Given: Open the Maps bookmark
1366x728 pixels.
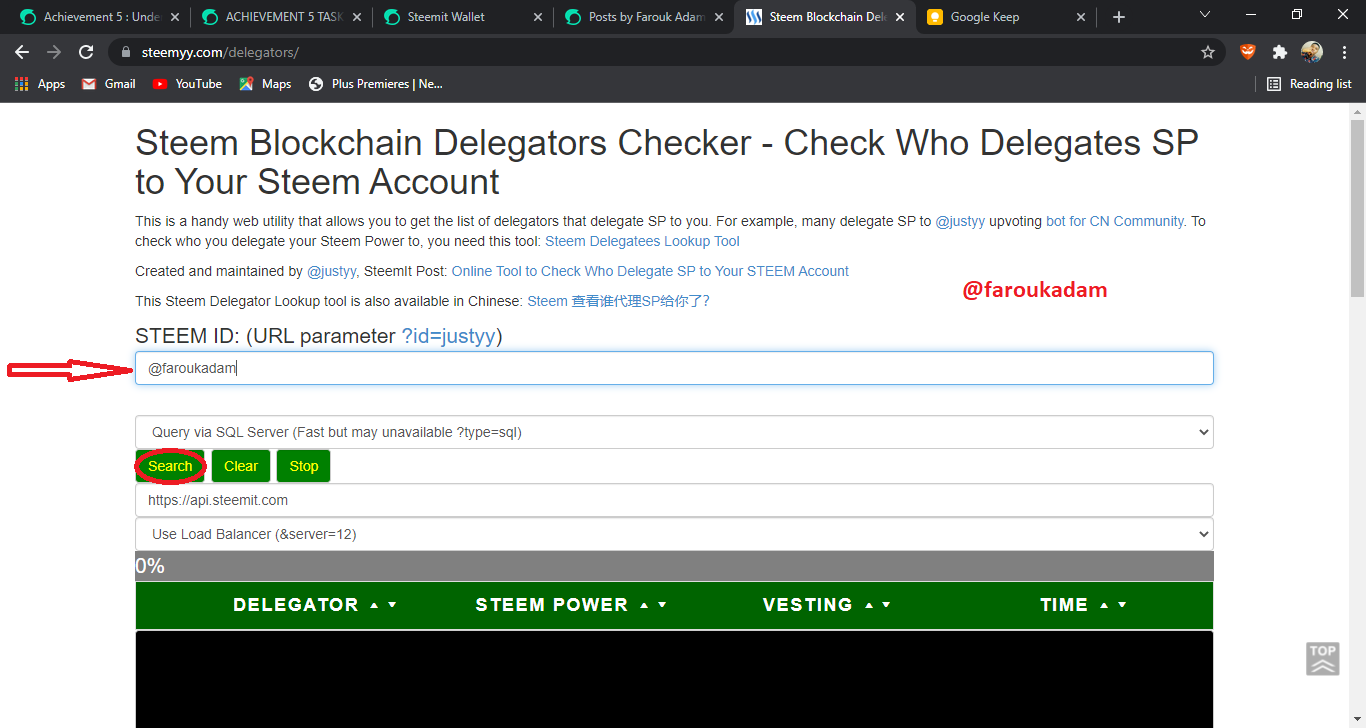Looking at the screenshot, I should [265, 84].
